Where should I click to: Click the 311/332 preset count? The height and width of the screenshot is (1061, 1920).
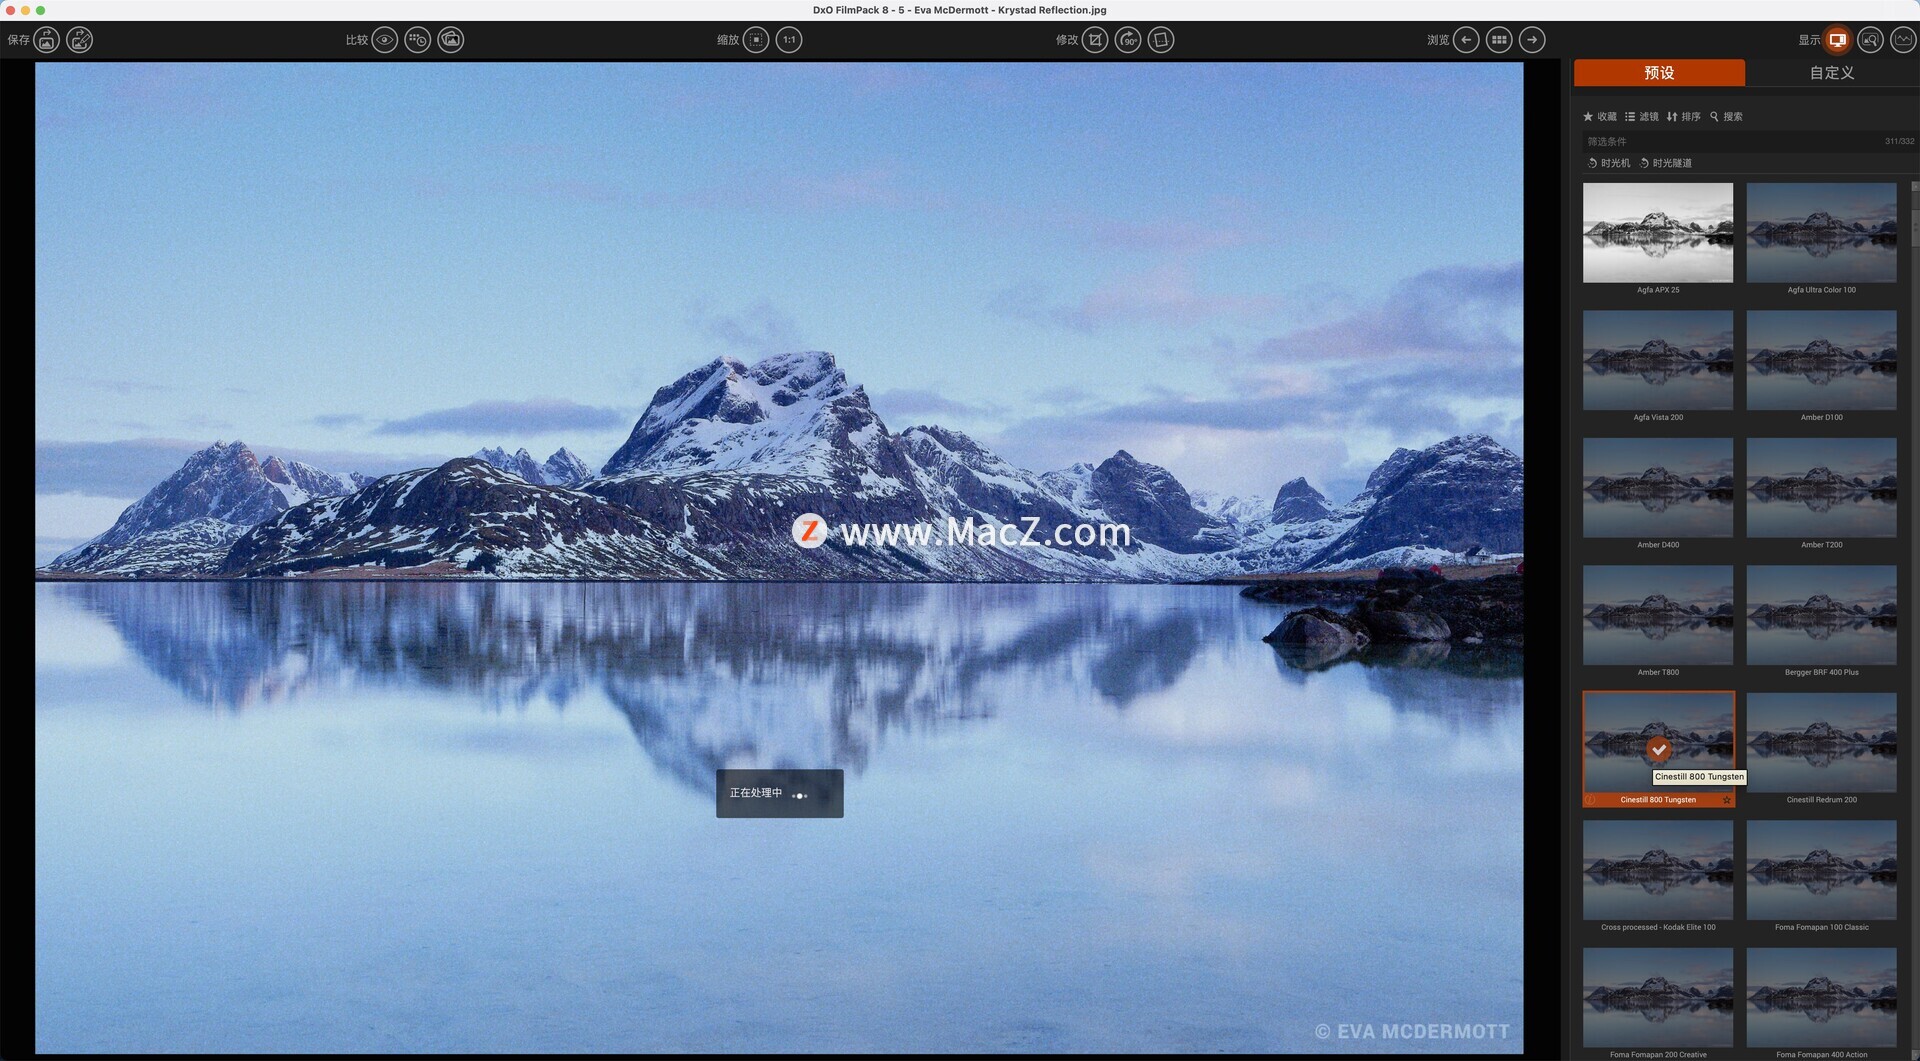[1899, 142]
